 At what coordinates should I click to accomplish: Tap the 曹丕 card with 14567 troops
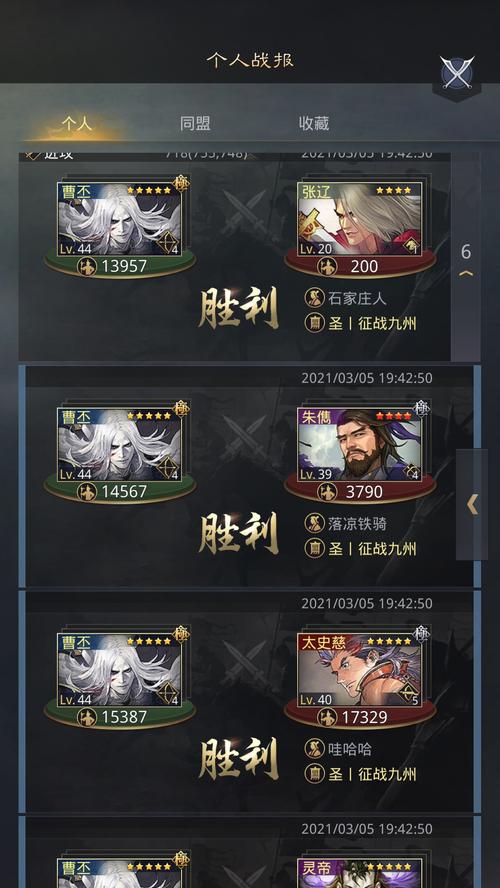pyautogui.click(x=119, y=445)
